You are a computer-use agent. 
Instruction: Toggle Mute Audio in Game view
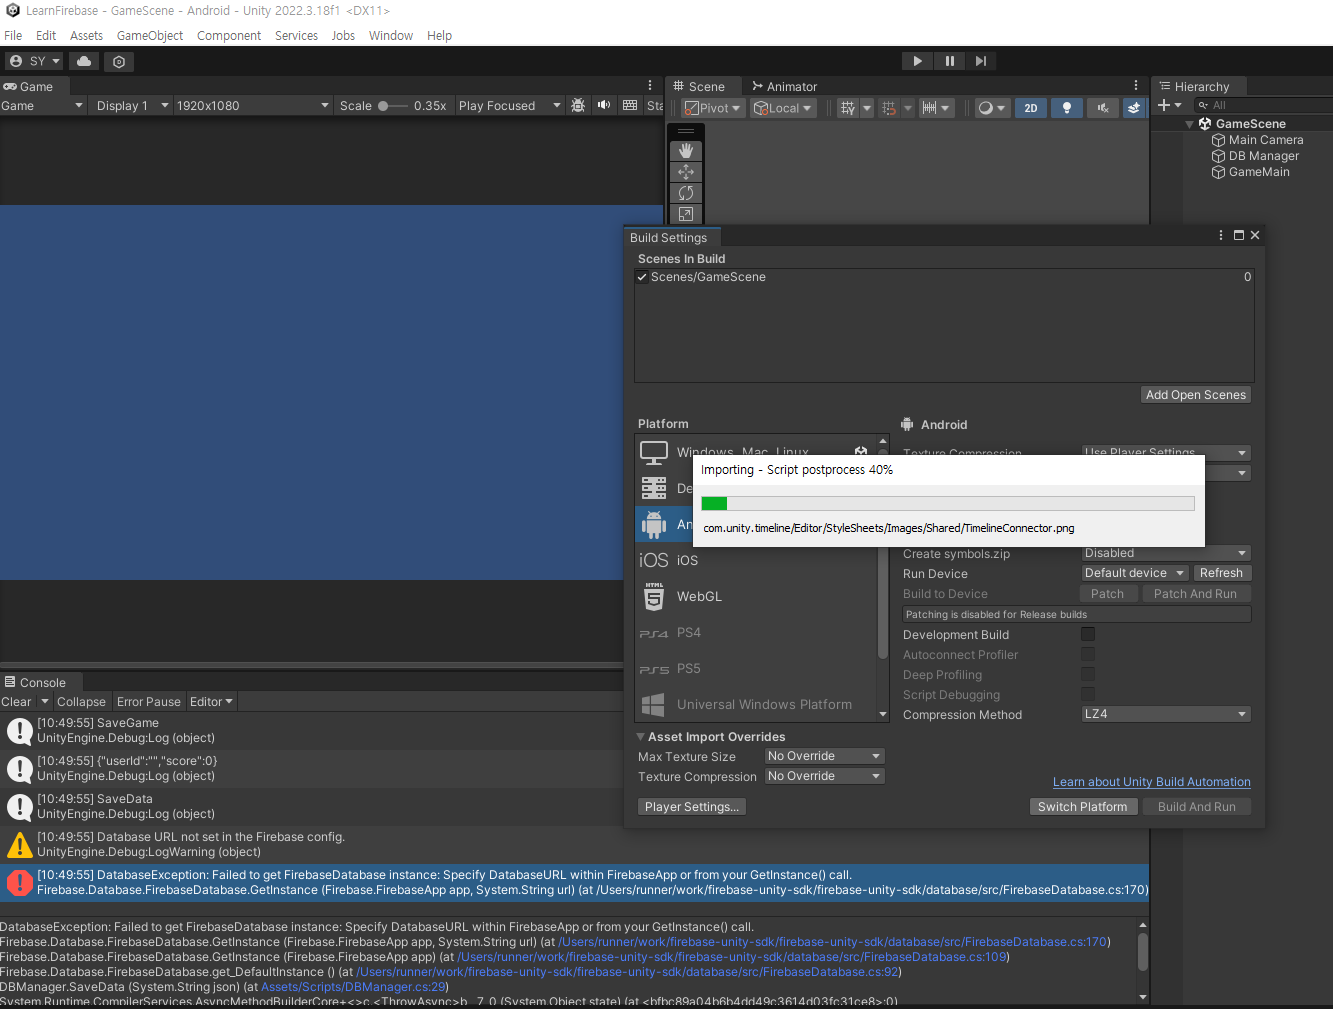coord(604,105)
